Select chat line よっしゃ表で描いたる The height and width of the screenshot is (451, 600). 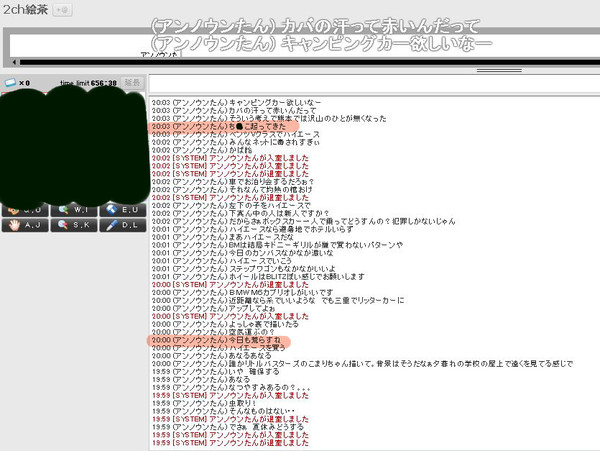(225, 324)
